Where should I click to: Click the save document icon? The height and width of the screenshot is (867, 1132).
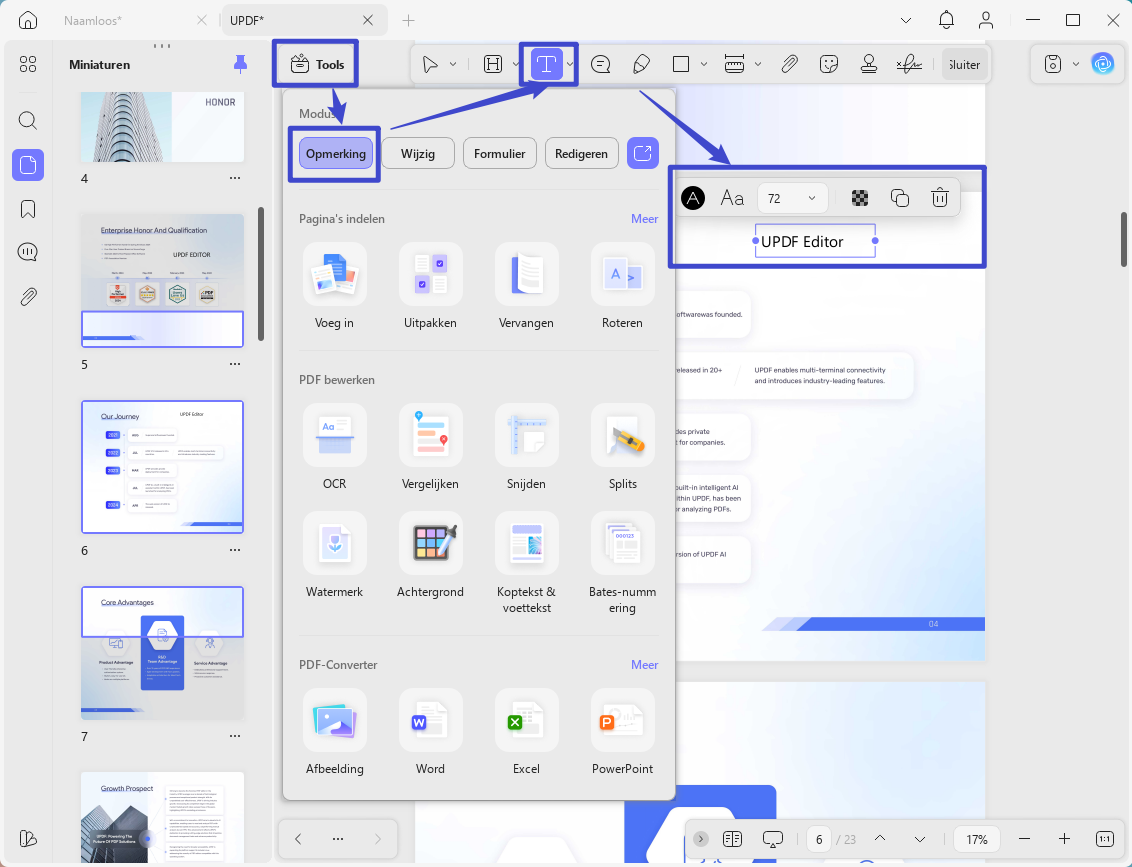1053,64
